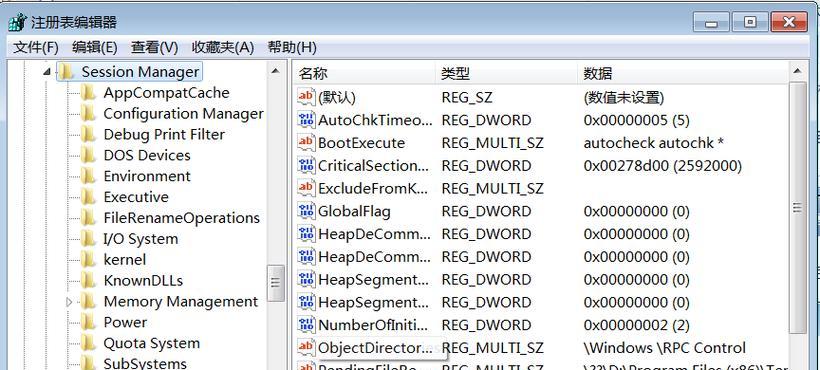Click the string icon beside BootExecute
Screen dimensions: 820x370
[x=306, y=142]
